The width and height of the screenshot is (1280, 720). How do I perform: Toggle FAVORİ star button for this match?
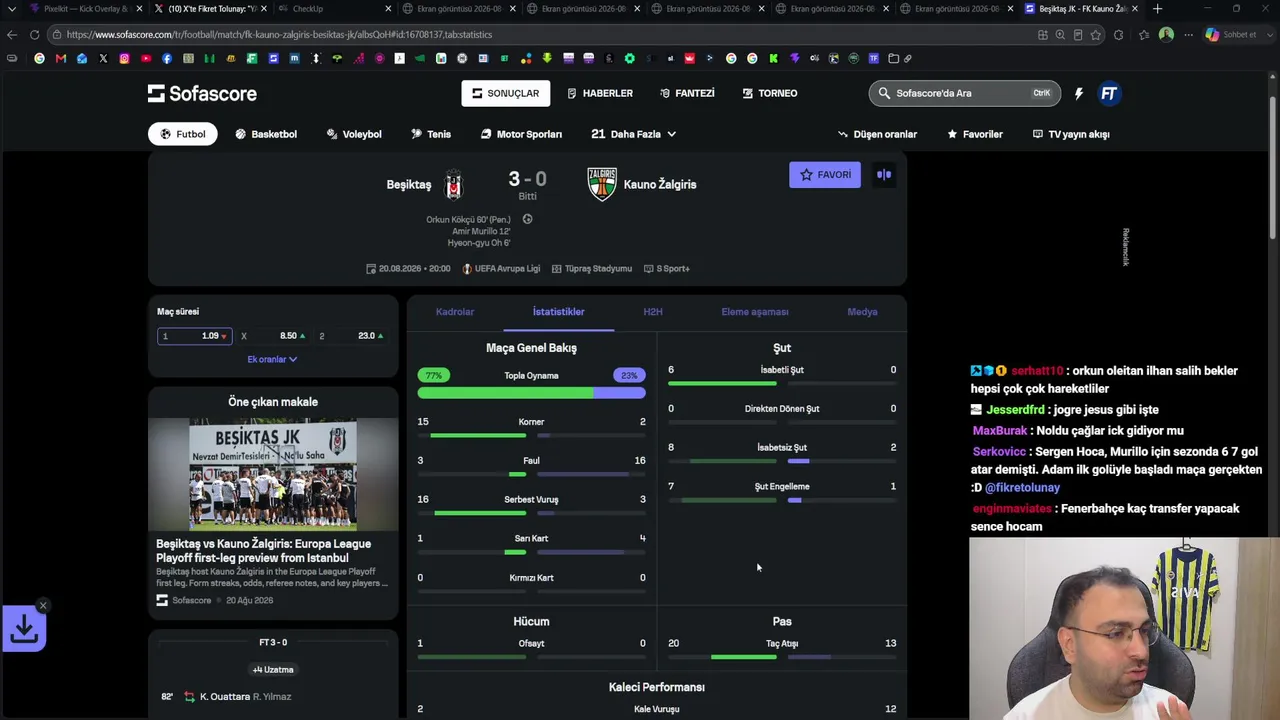pyautogui.click(x=825, y=175)
